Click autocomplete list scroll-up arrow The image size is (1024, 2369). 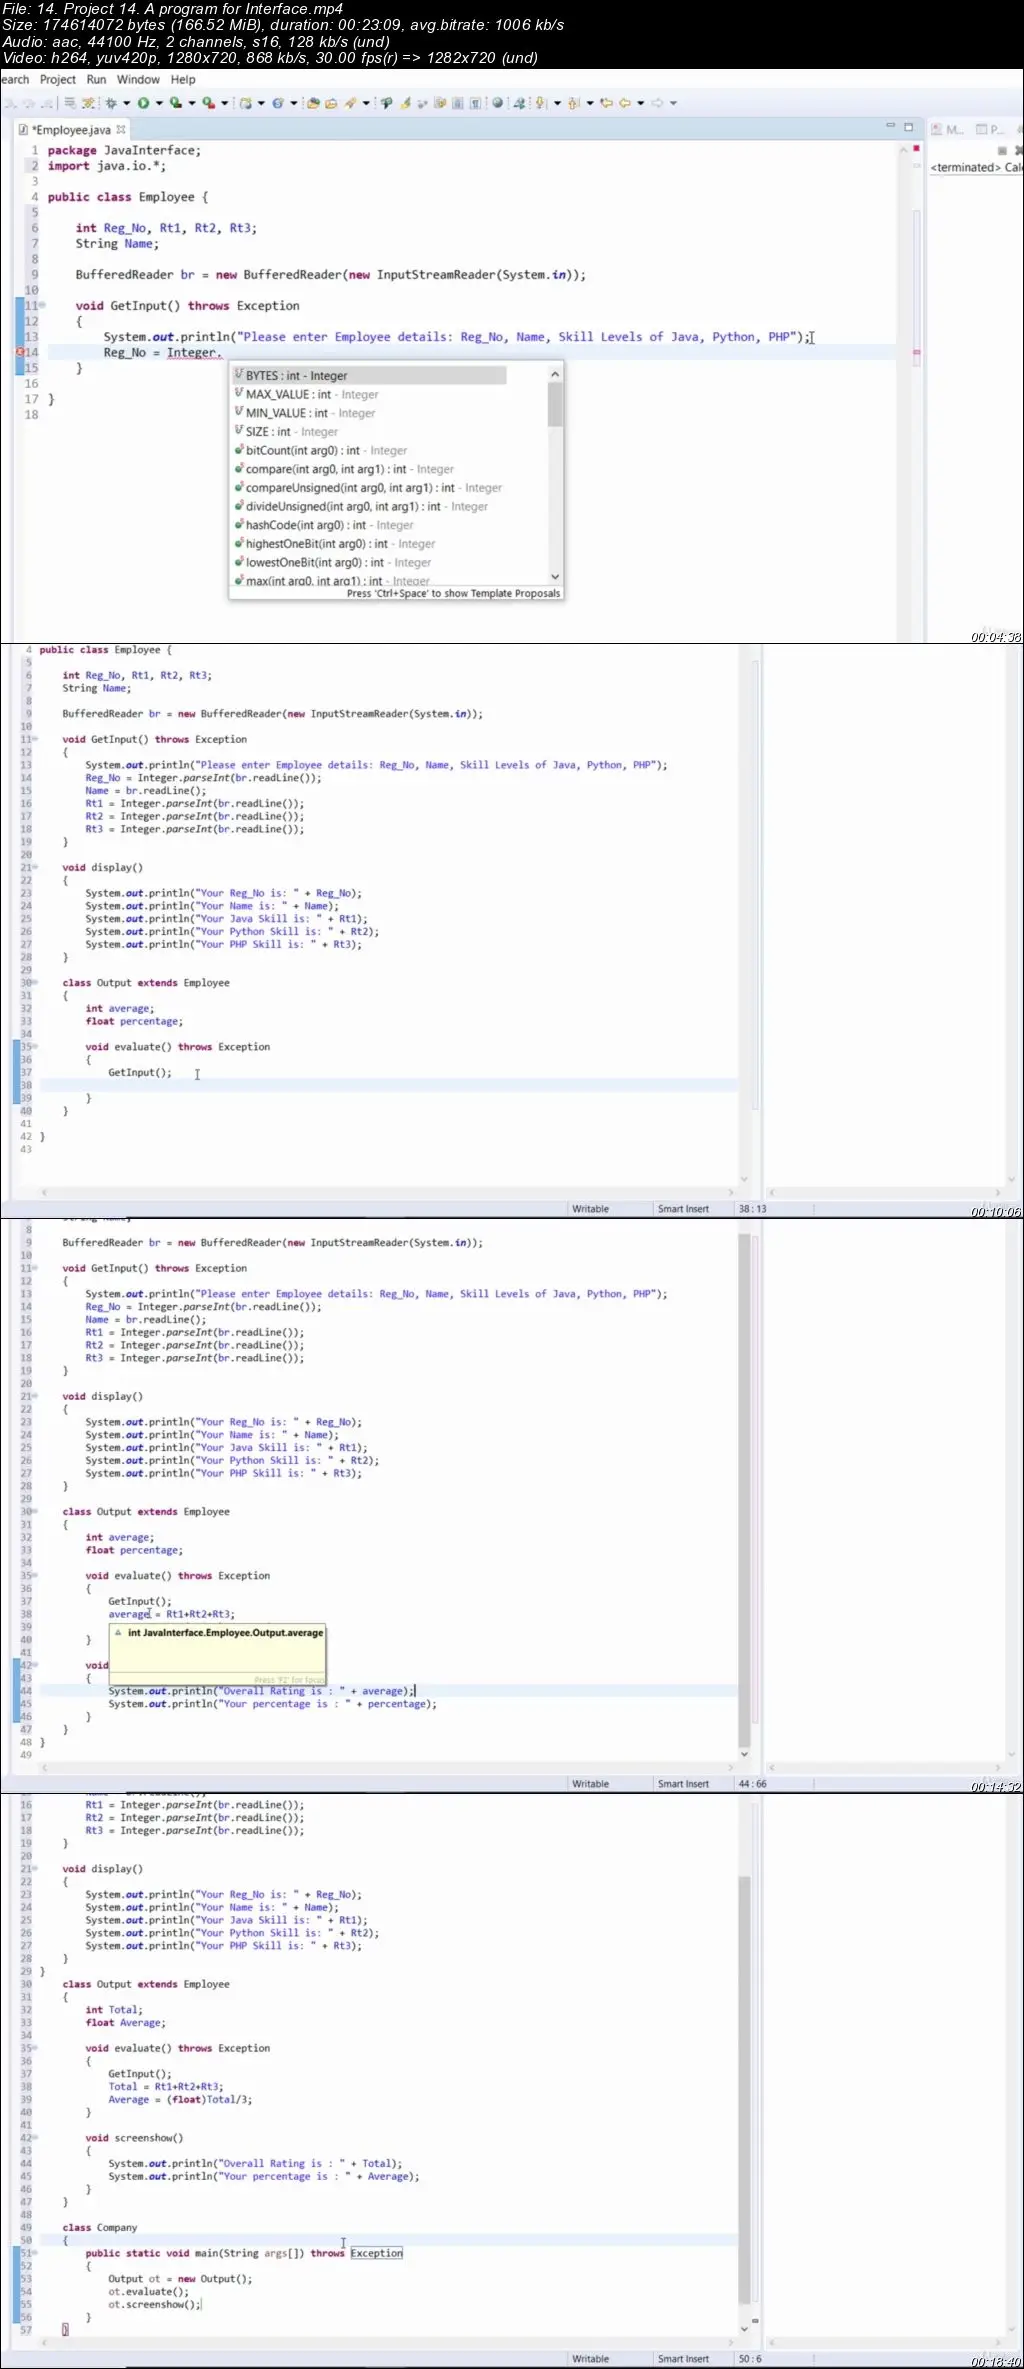[x=555, y=374]
